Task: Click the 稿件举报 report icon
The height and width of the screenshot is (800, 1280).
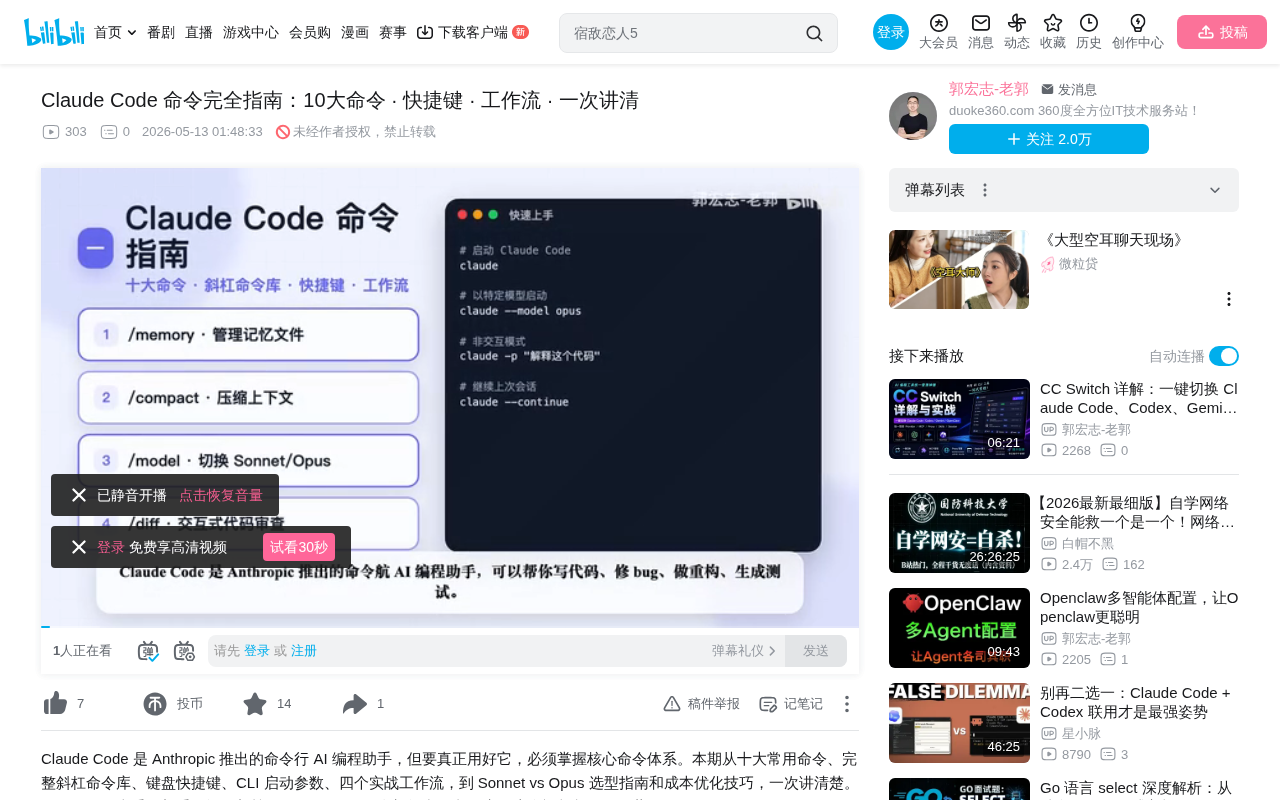Action: point(672,704)
